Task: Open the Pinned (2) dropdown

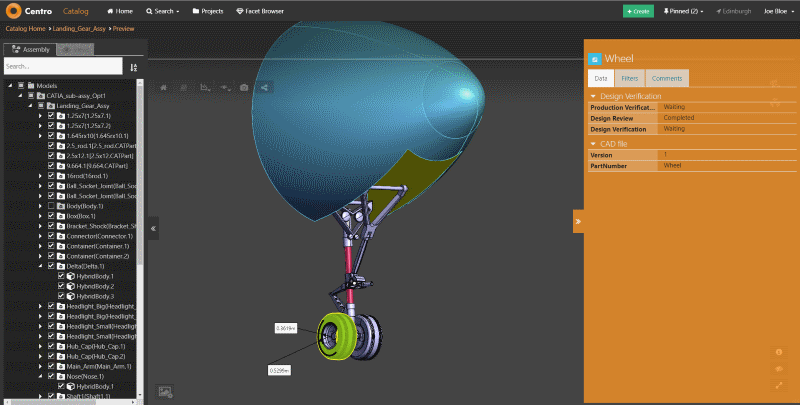Action: tap(683, 11)
